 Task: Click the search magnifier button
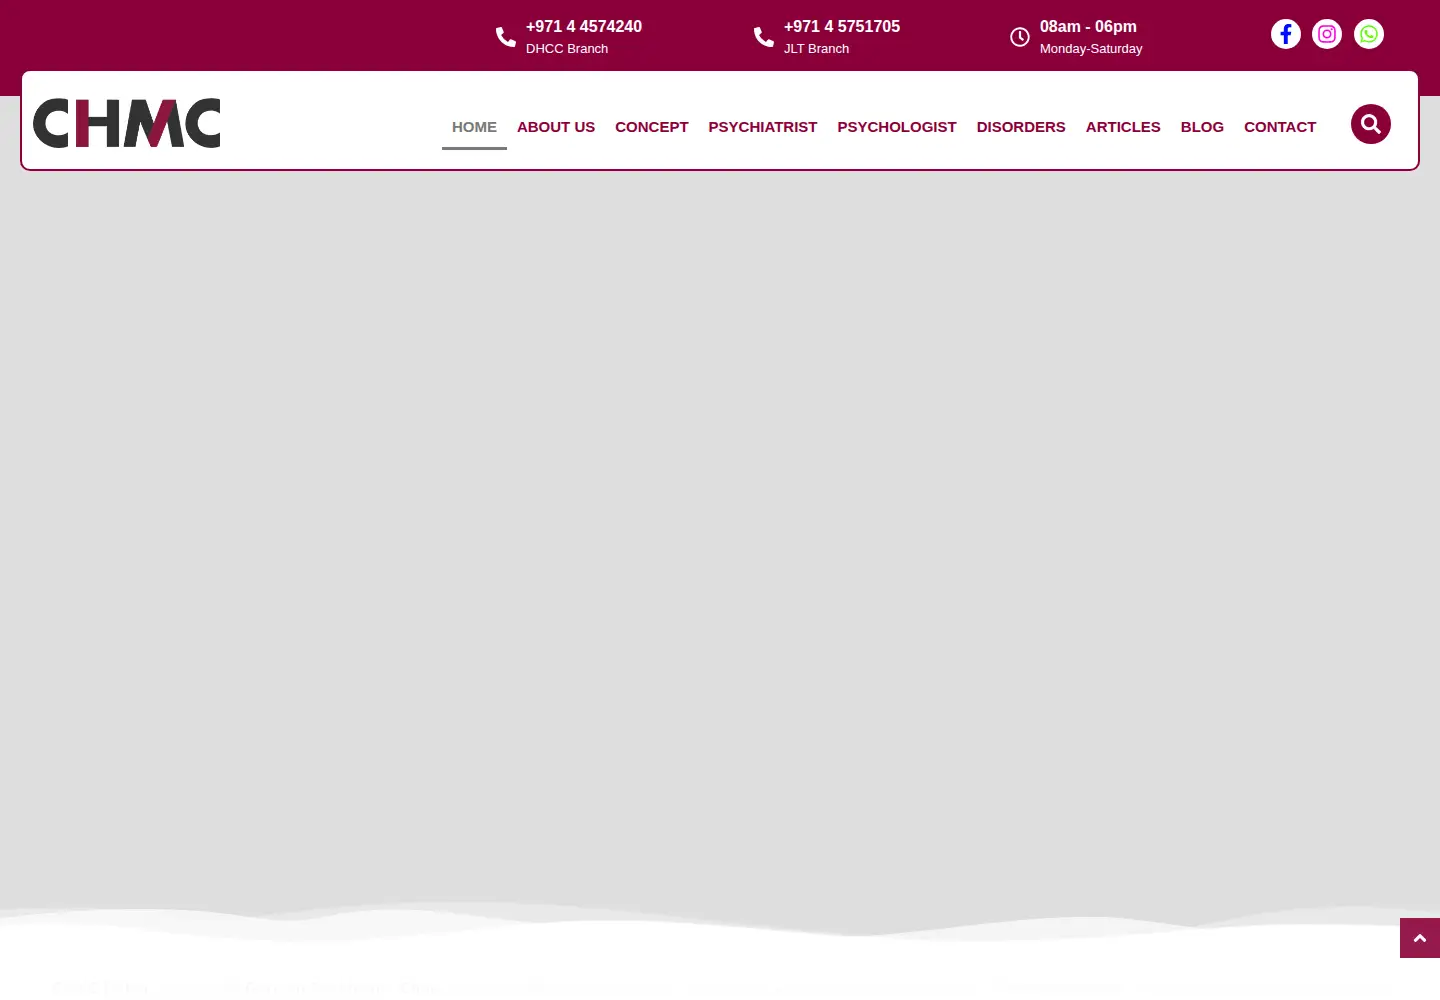point(1371,124)
